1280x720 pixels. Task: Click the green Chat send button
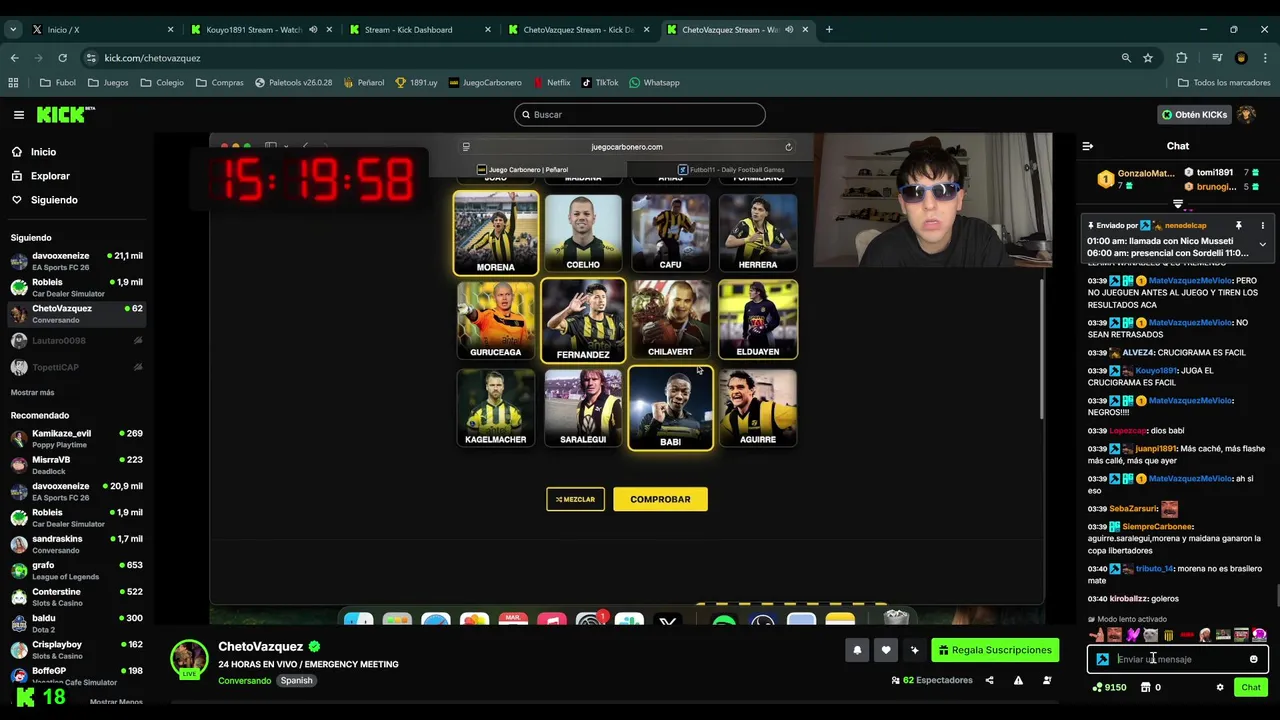(x=1251, y=688)
